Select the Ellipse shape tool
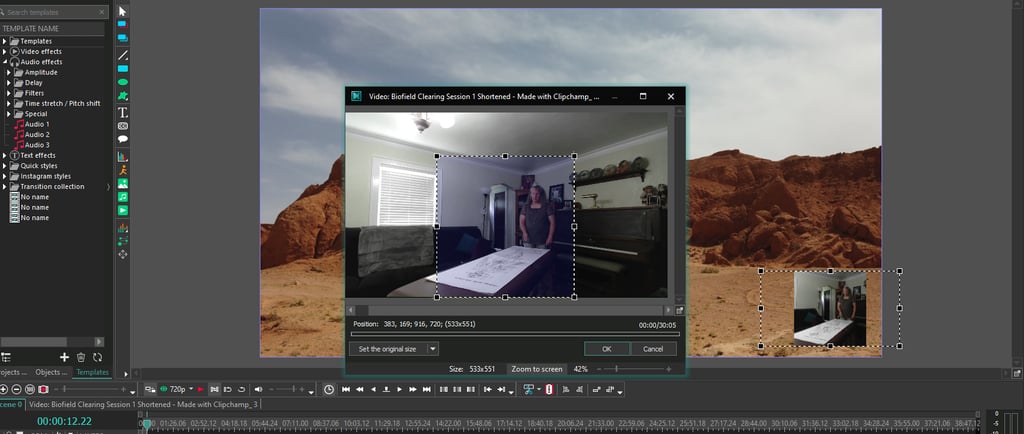 [x=123, y=82]
